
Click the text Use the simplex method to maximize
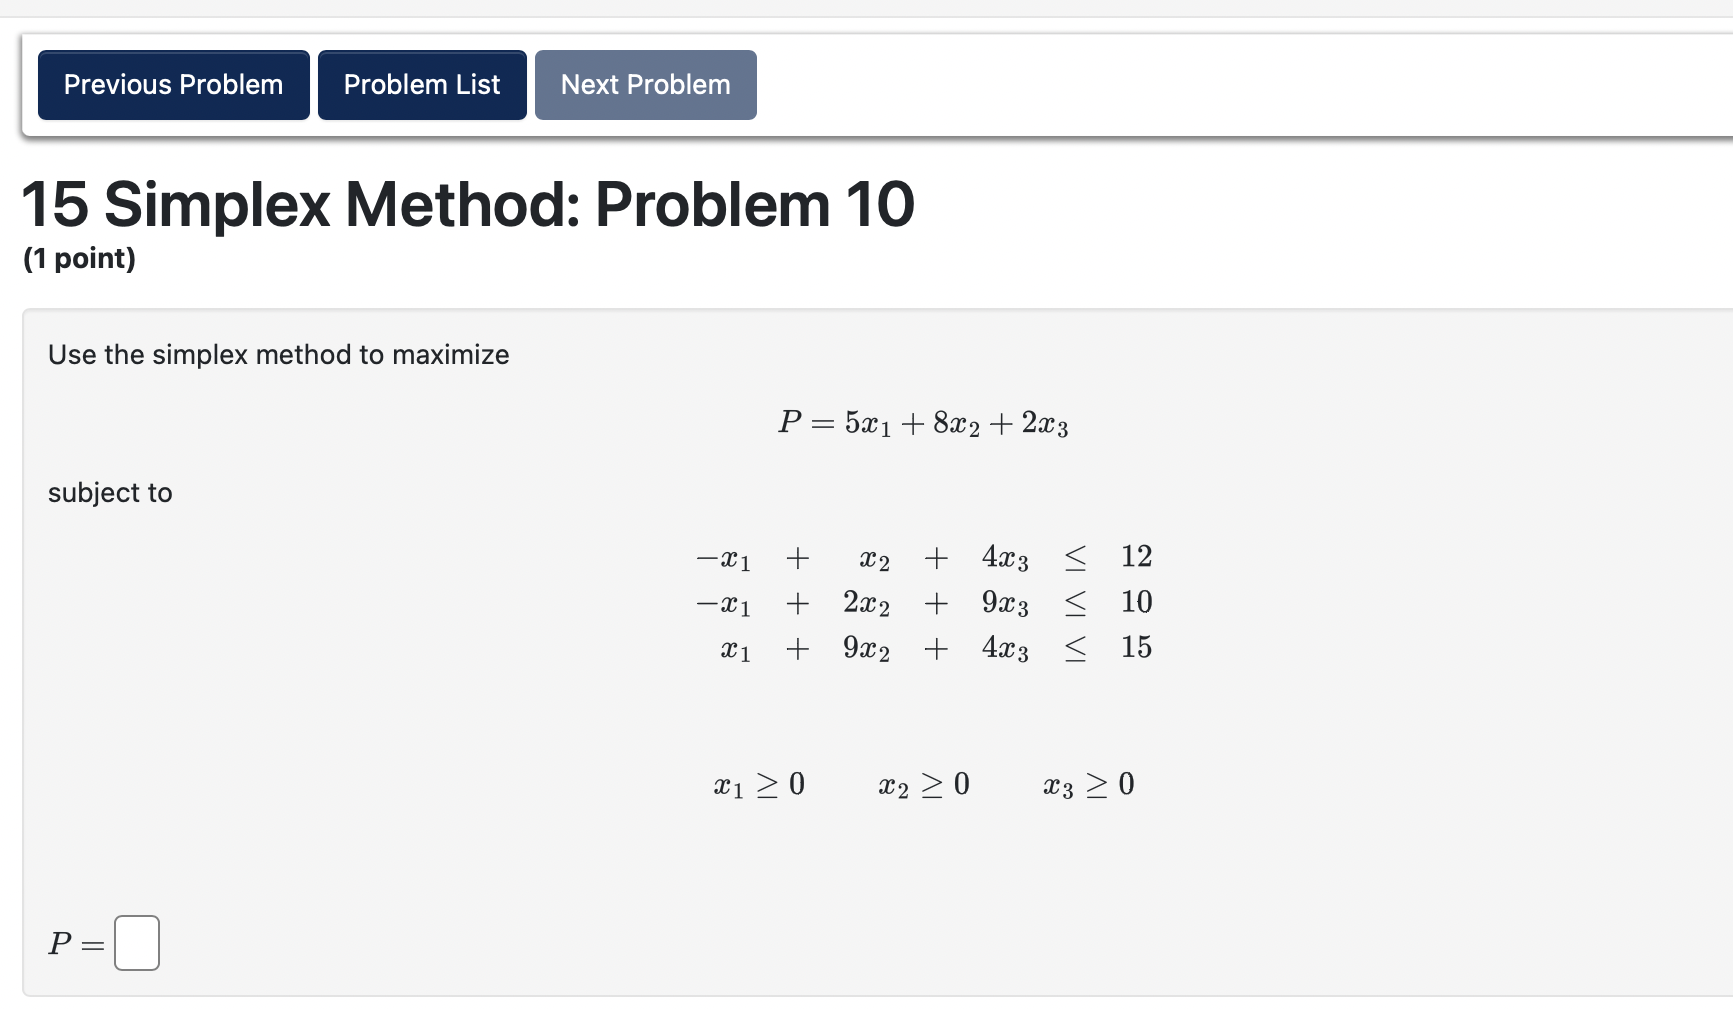279,354
